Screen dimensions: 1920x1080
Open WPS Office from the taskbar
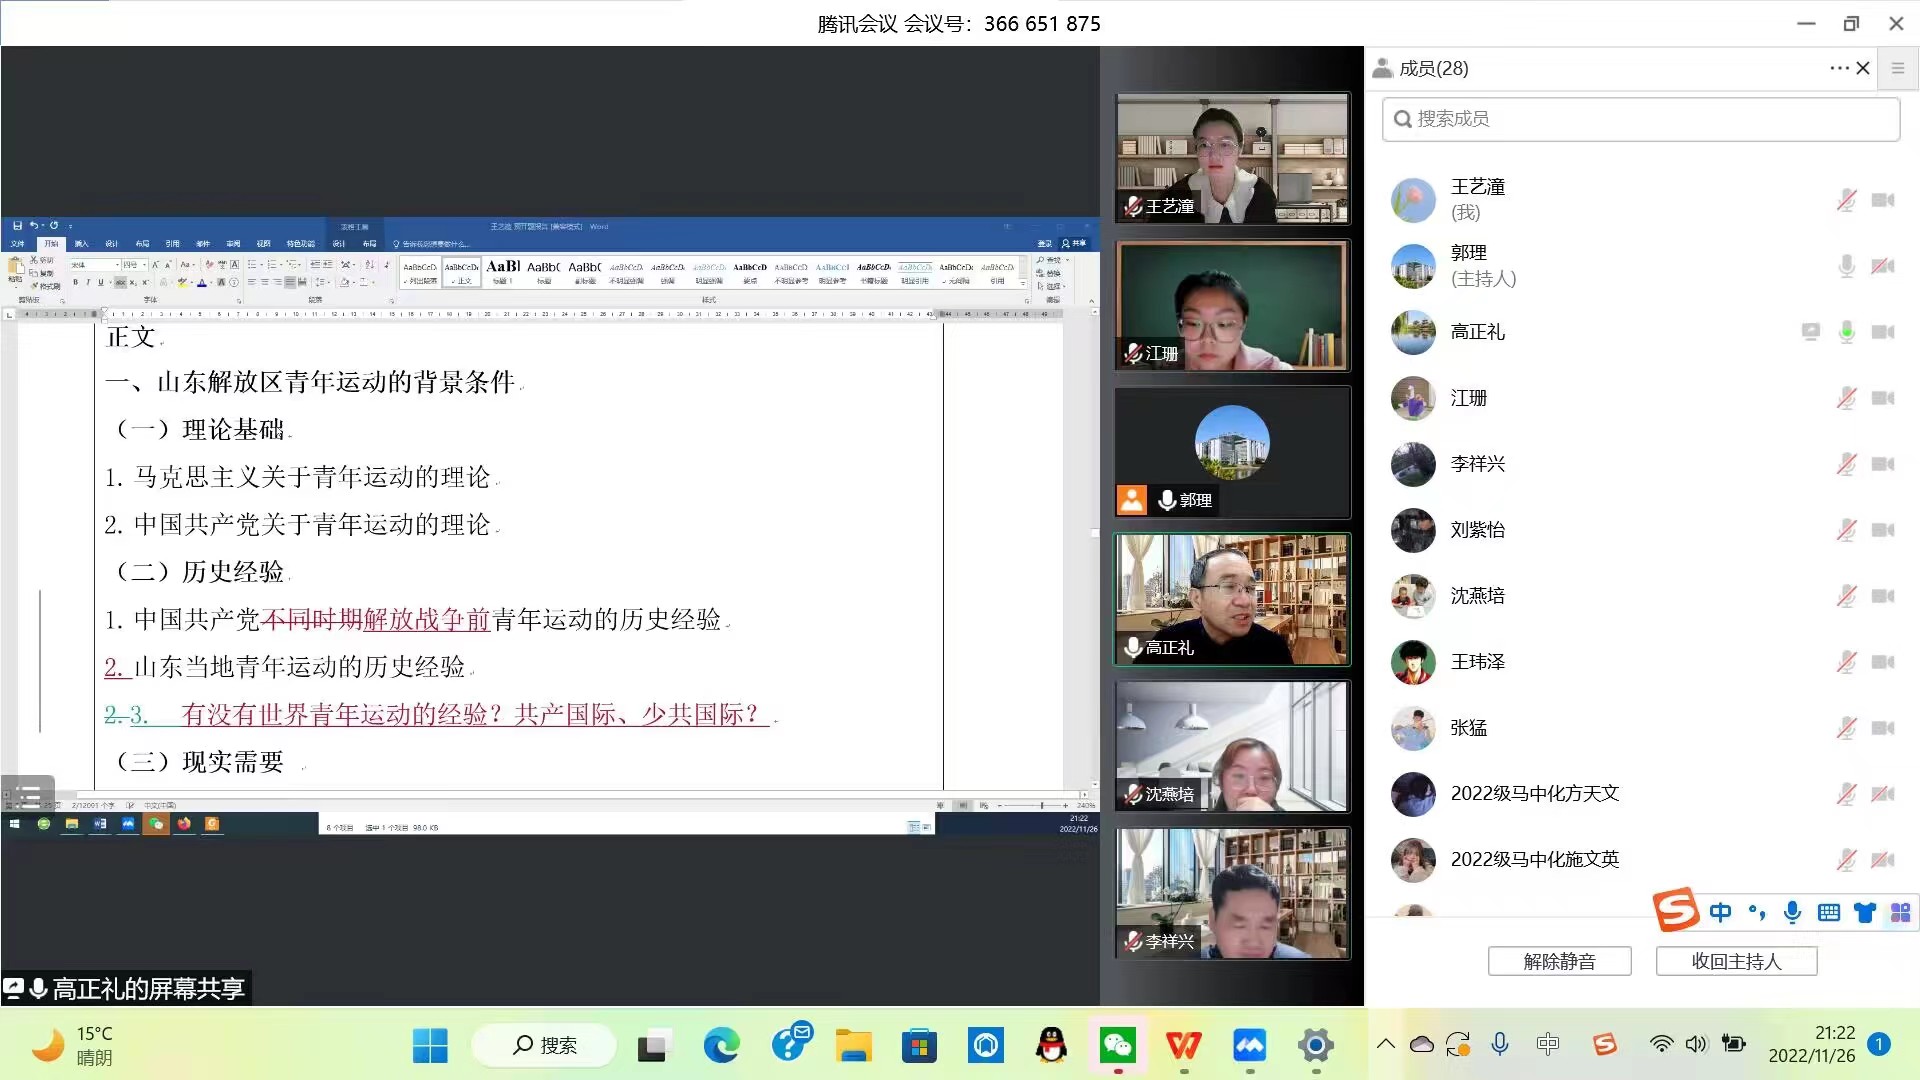1184,1046
